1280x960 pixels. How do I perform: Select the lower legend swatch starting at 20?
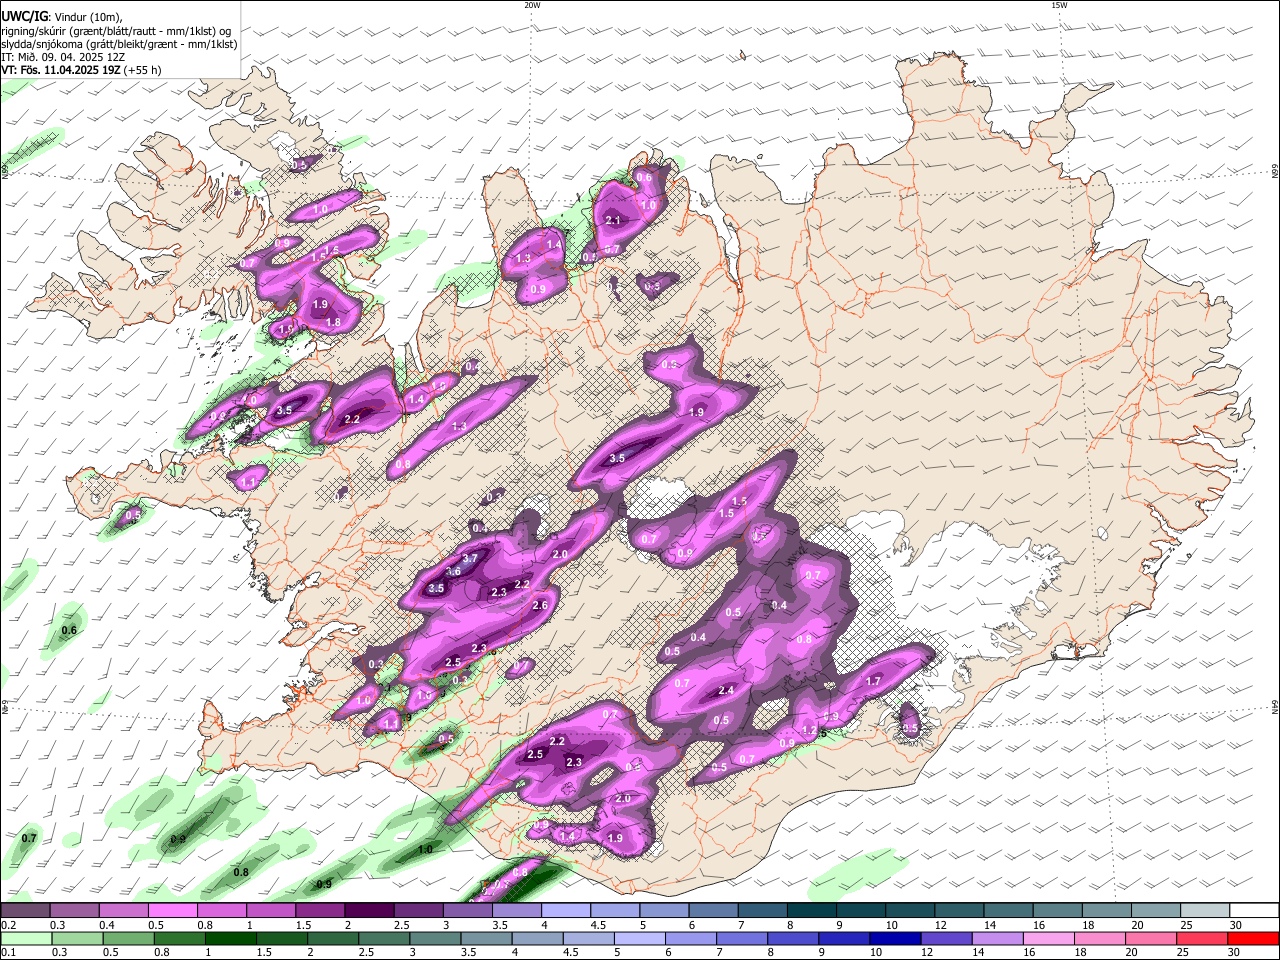pyautogui.click(x=1151, y=938)
